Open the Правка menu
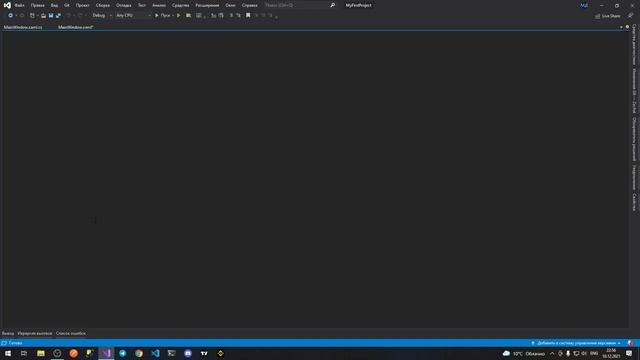This screenshot has height=360, width=640. click(x=37, y=5)
